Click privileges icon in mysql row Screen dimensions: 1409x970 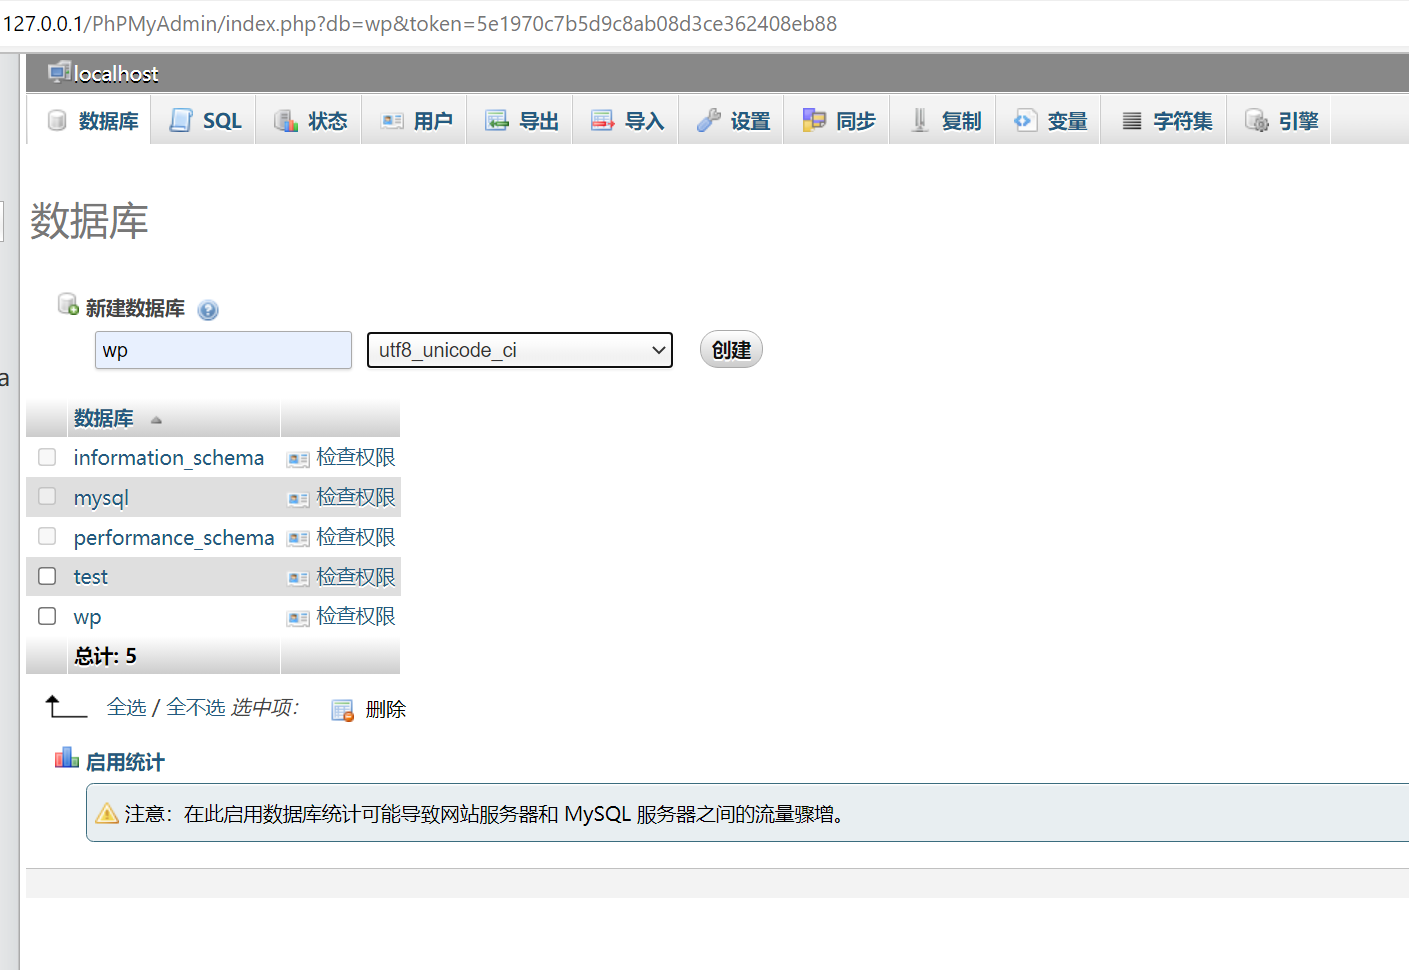point(298,498)
